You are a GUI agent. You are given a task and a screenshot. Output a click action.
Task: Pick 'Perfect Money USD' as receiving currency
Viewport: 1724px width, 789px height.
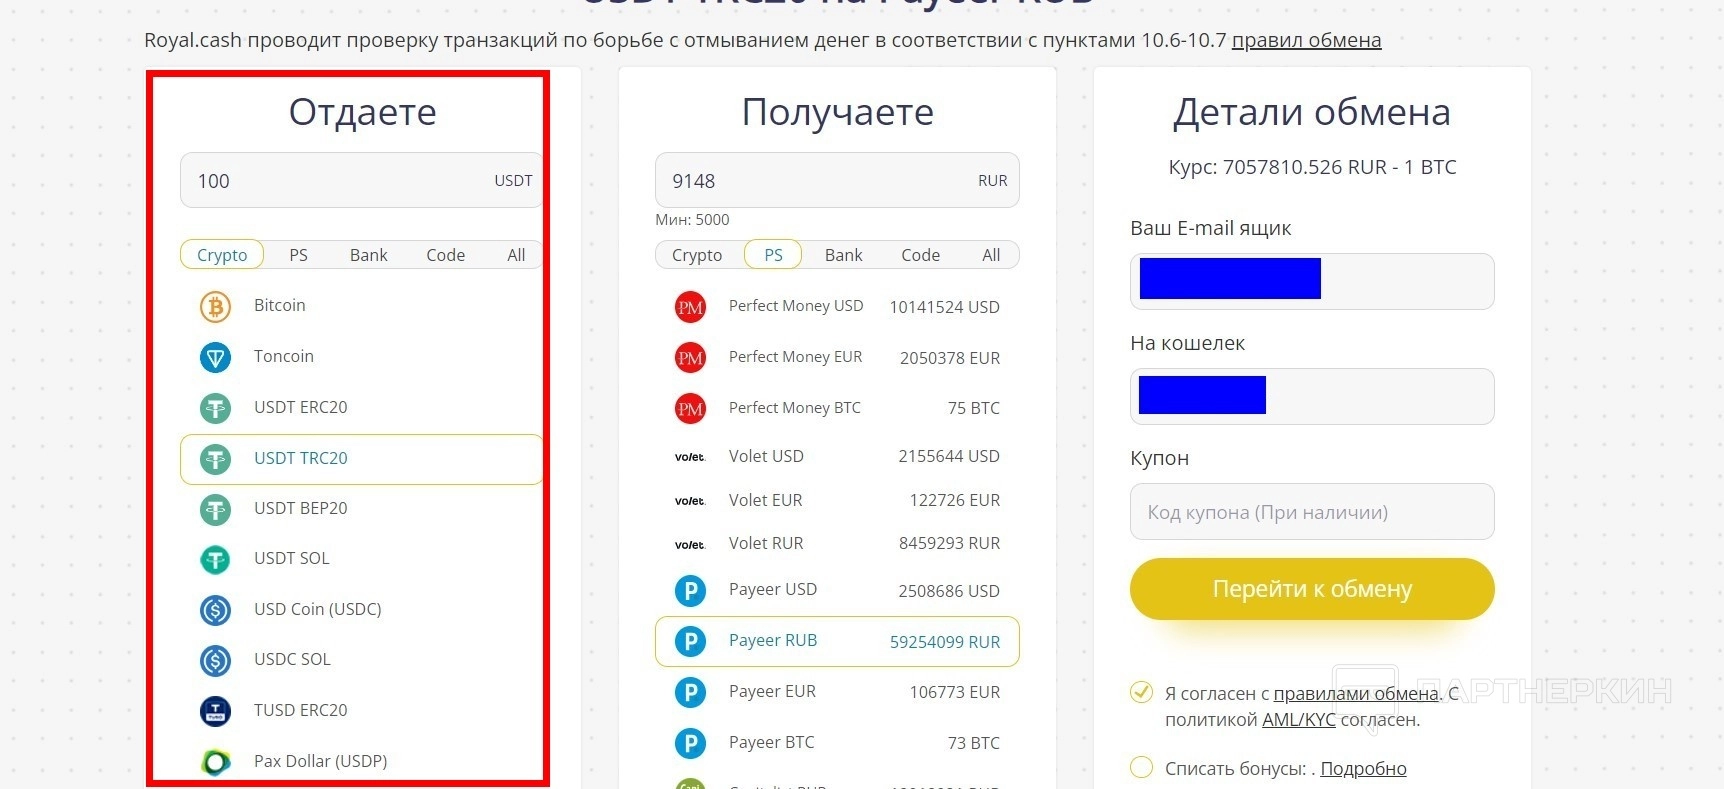(837, 307)
